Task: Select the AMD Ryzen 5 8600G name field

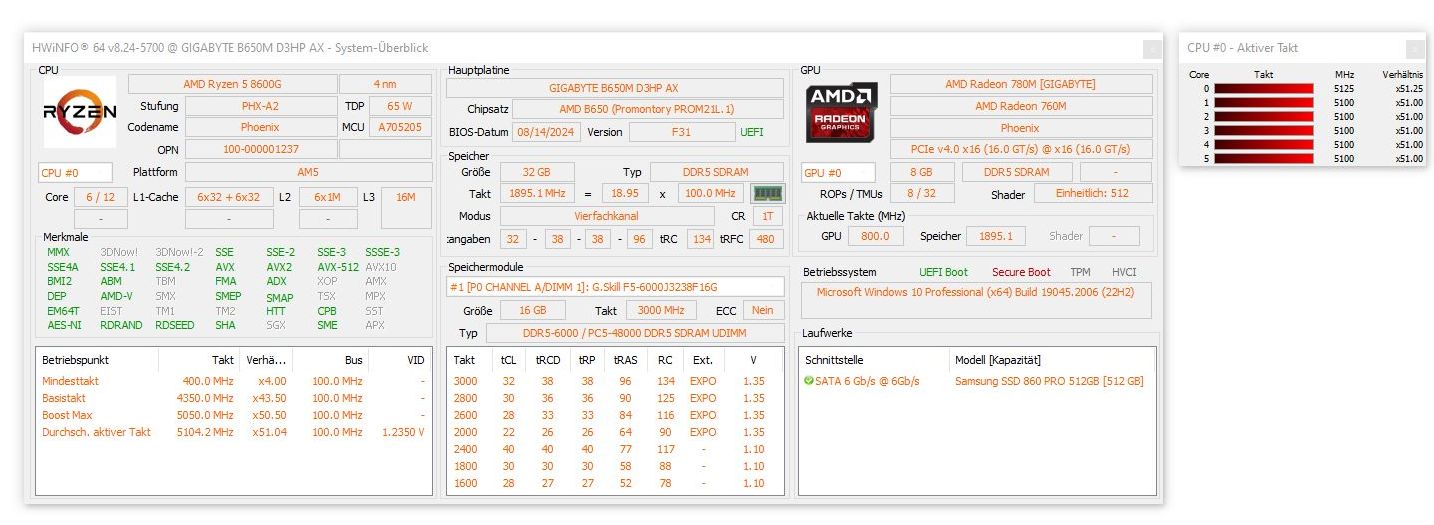Action: tap(232, 84)
